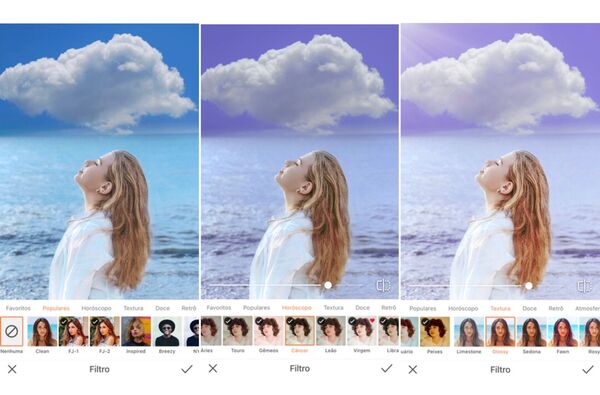
Task: Toggle the checkmark on the FJ-1 filter
Action: coord(64,322)
